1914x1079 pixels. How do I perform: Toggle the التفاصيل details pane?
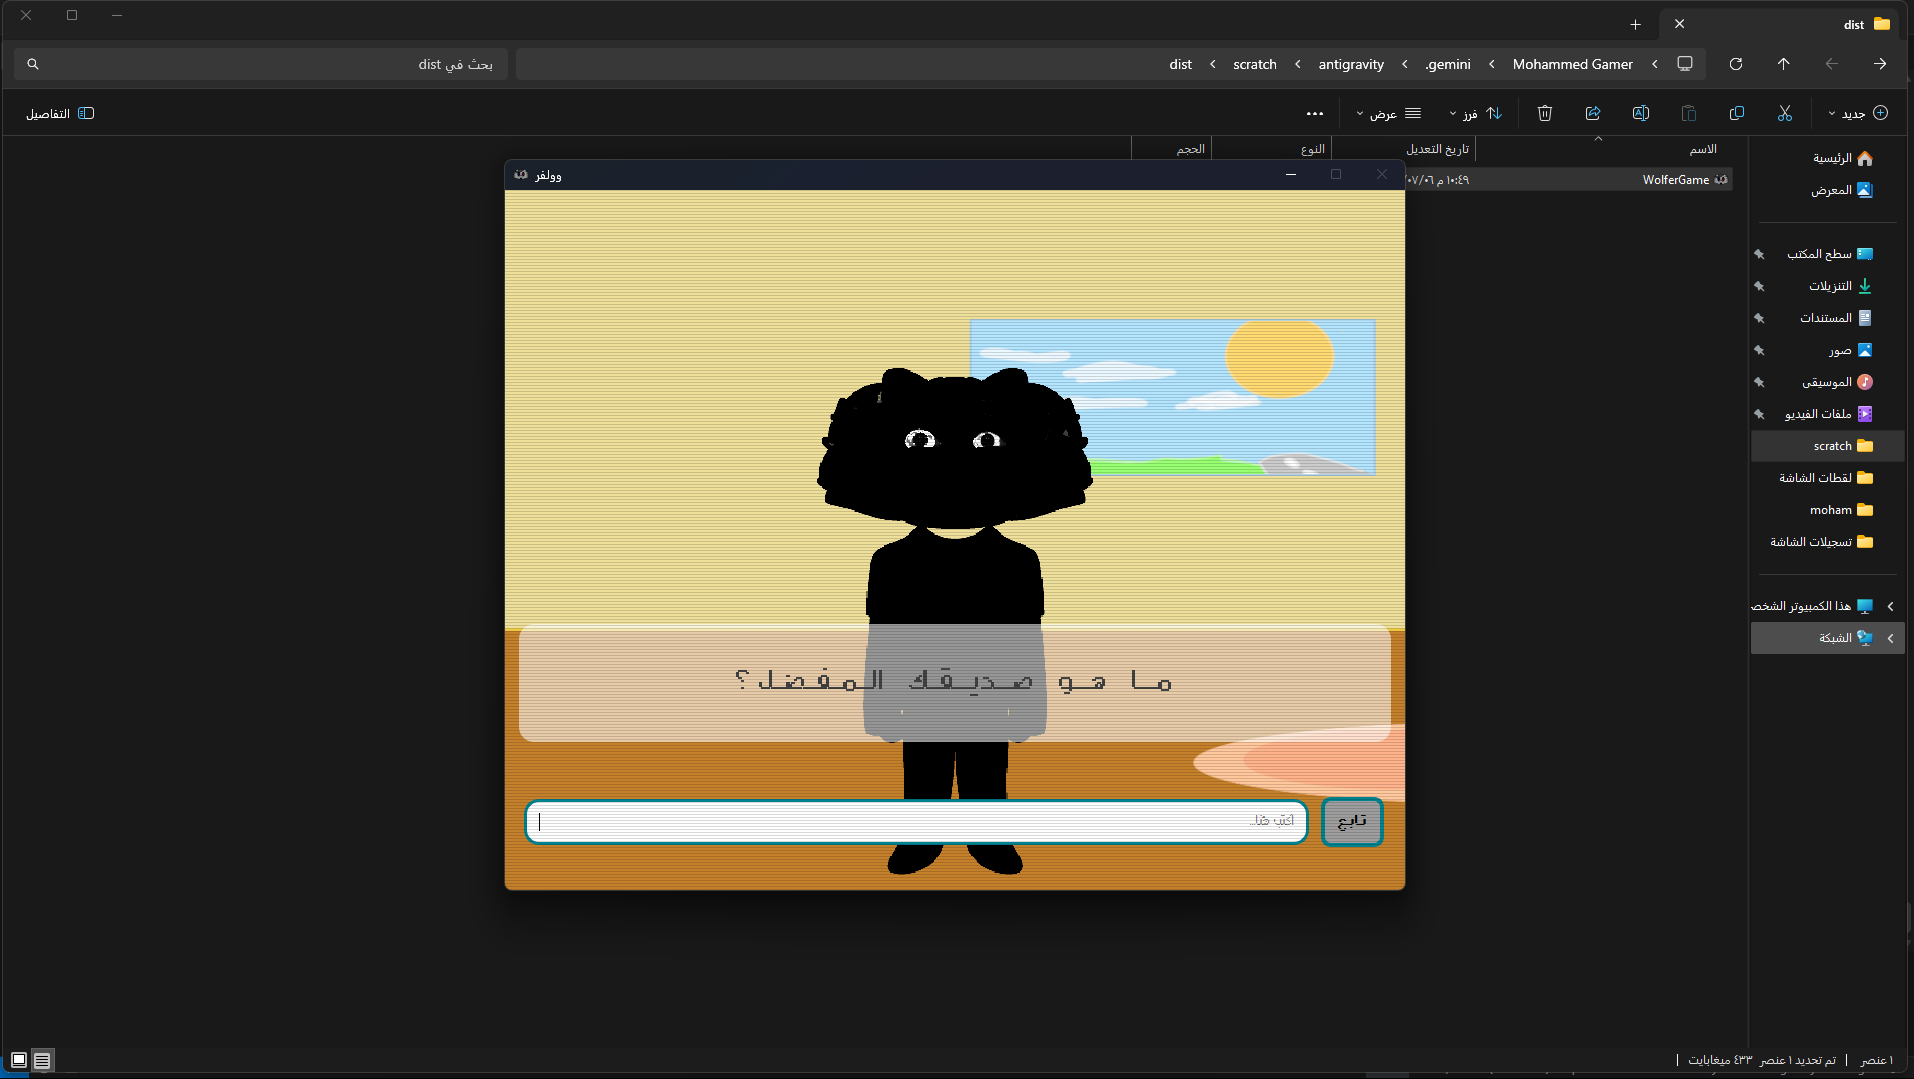click(x=60, y=114)
